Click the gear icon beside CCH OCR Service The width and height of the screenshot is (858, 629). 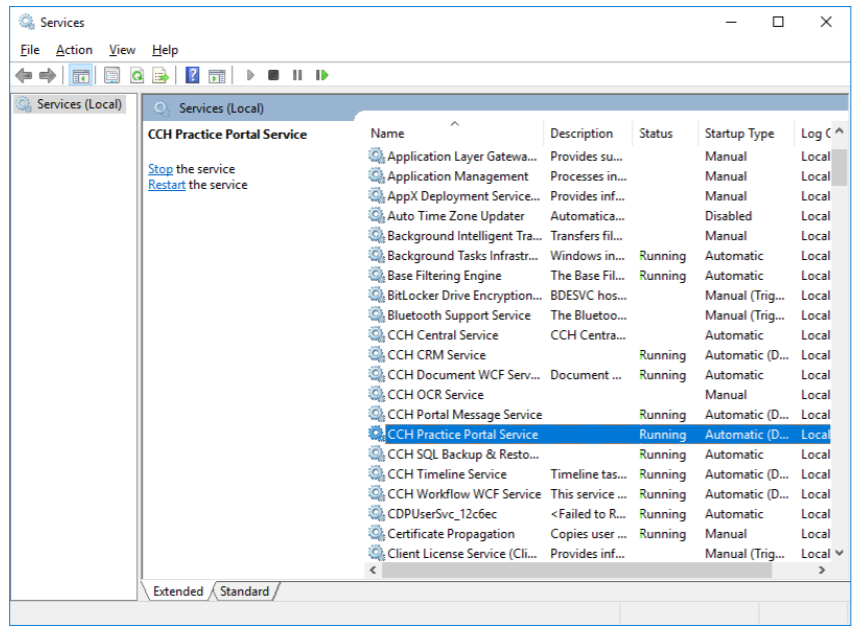coord(376,394)
